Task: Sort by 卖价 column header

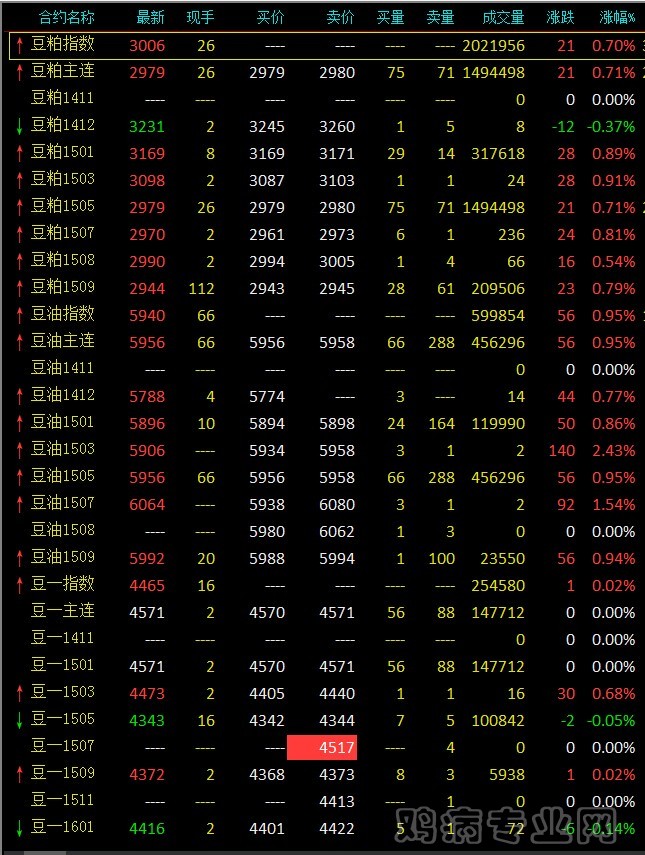Action: (341, 18)
